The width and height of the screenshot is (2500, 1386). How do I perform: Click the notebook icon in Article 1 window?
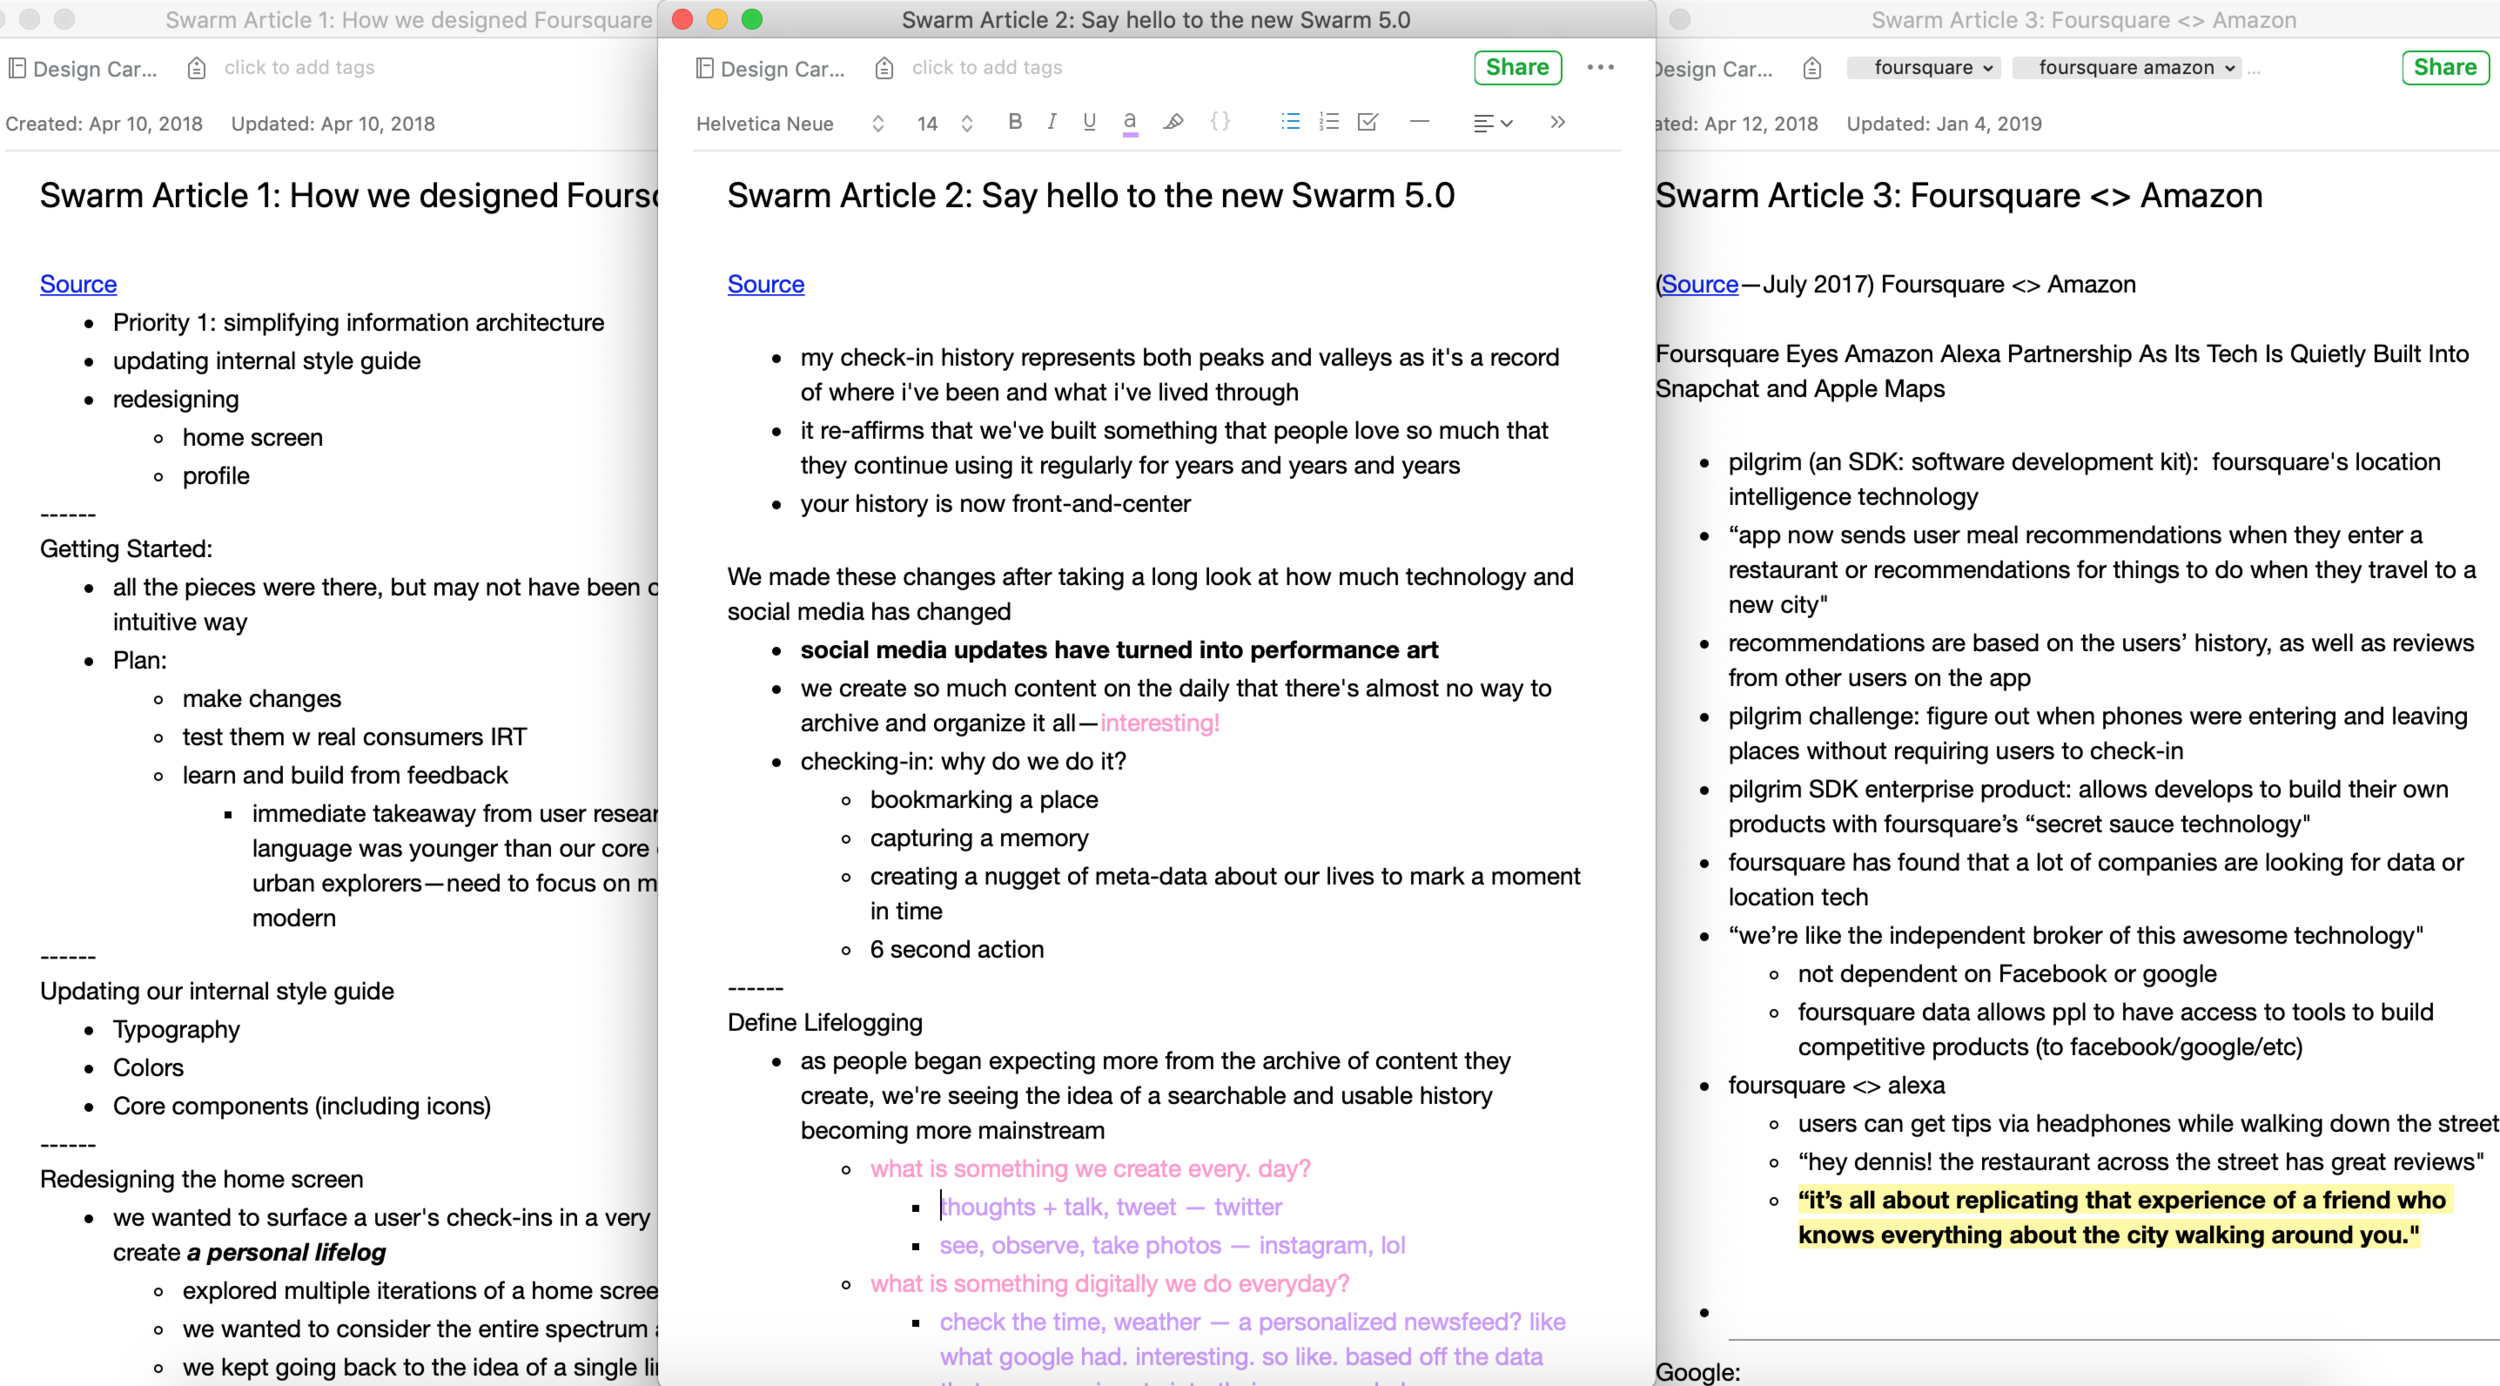16,68
